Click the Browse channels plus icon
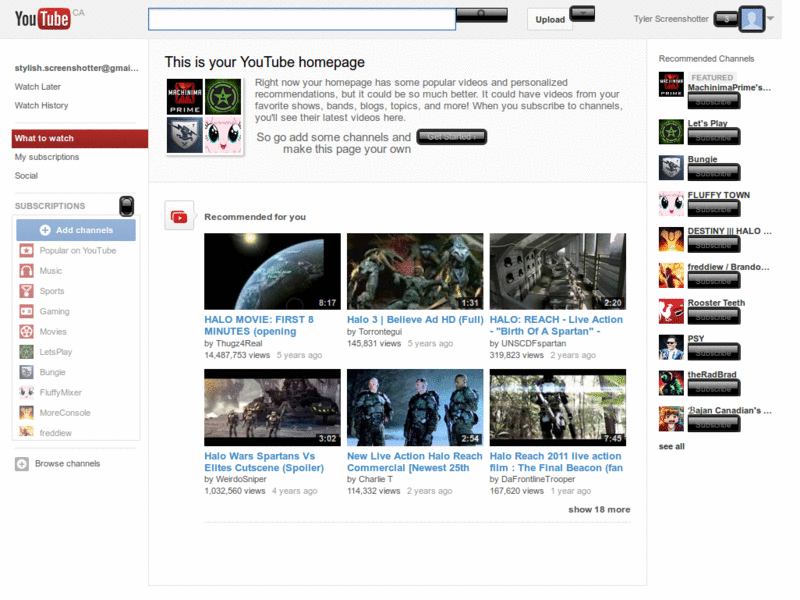The height and width of the screenshot is (600, 800). [21, 464]
